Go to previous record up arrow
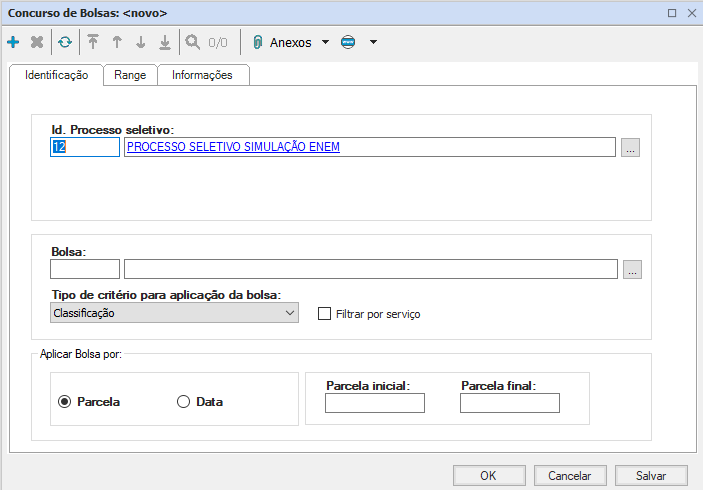This screenshot has height=490, width=703. pos(117,43)
